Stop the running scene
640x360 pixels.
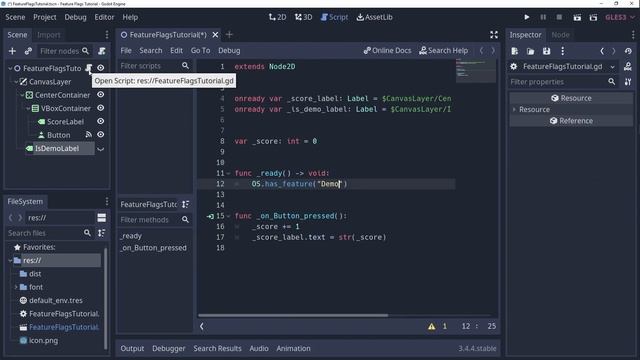coord(559,17)
